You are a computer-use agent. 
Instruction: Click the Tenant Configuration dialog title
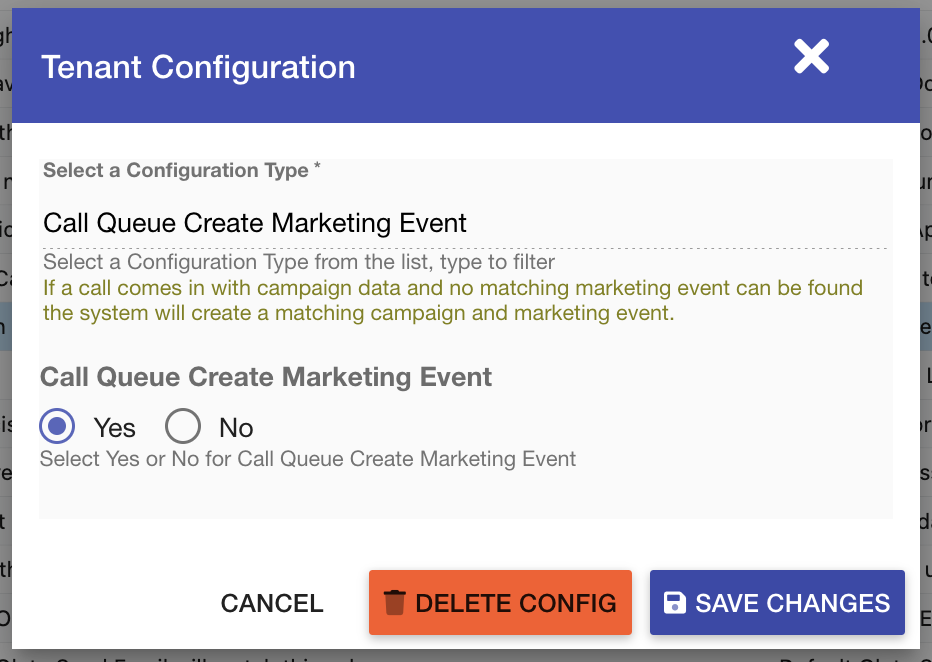point(198,67)
